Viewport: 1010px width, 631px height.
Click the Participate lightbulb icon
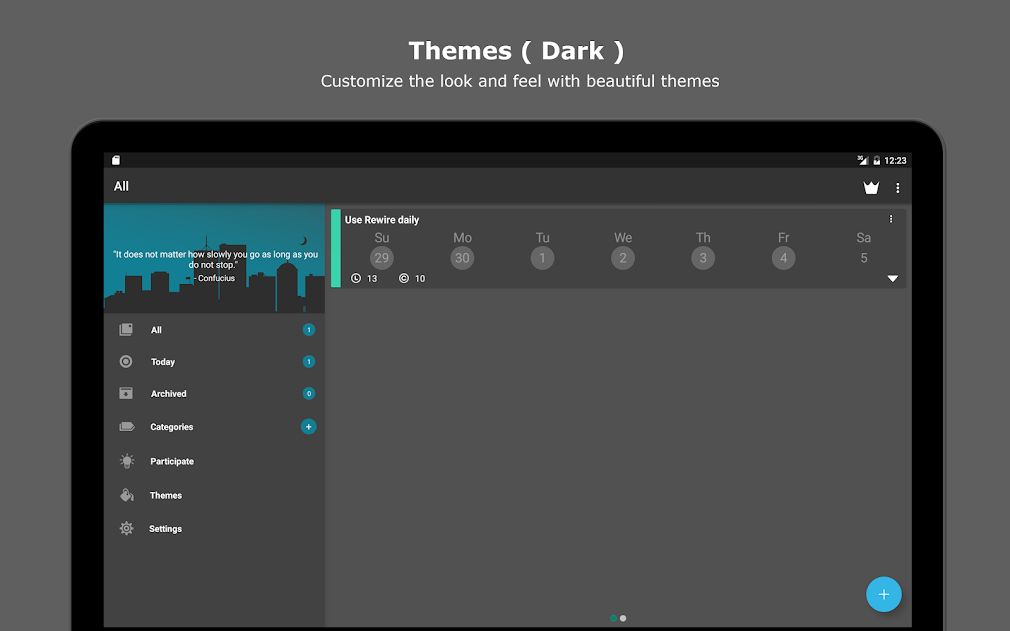(127, 460)
